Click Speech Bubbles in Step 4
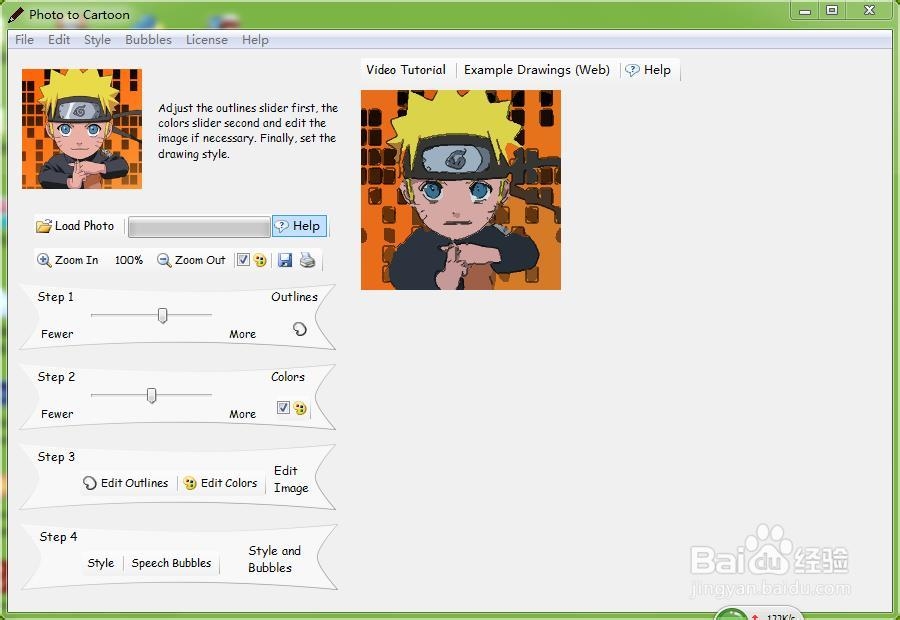 click(x=171, y=563)
